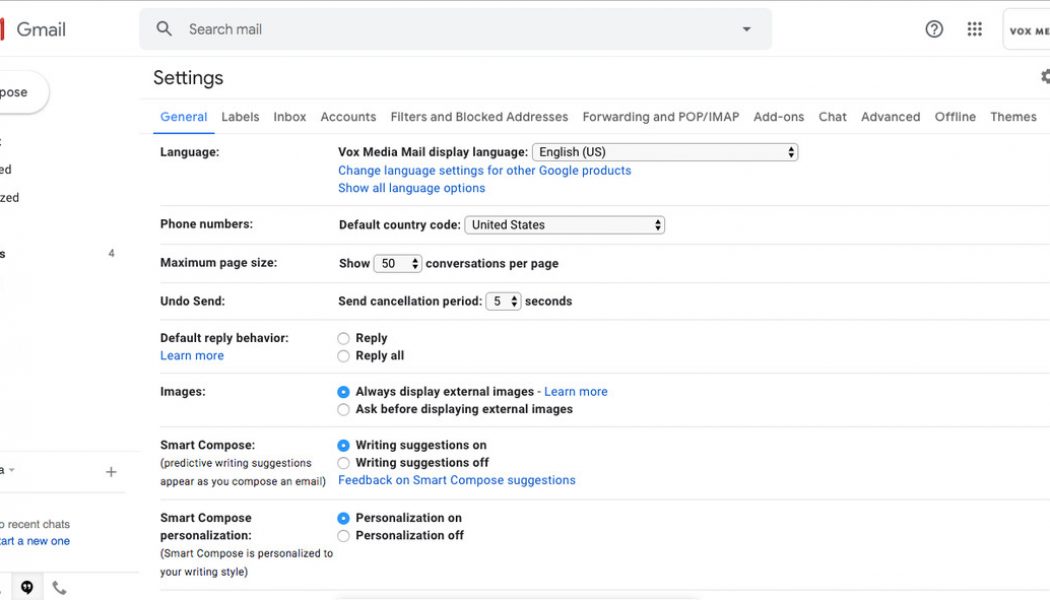Open Gmail settings via the gear icon
1050x600 pixels.
pos(1044,76)
